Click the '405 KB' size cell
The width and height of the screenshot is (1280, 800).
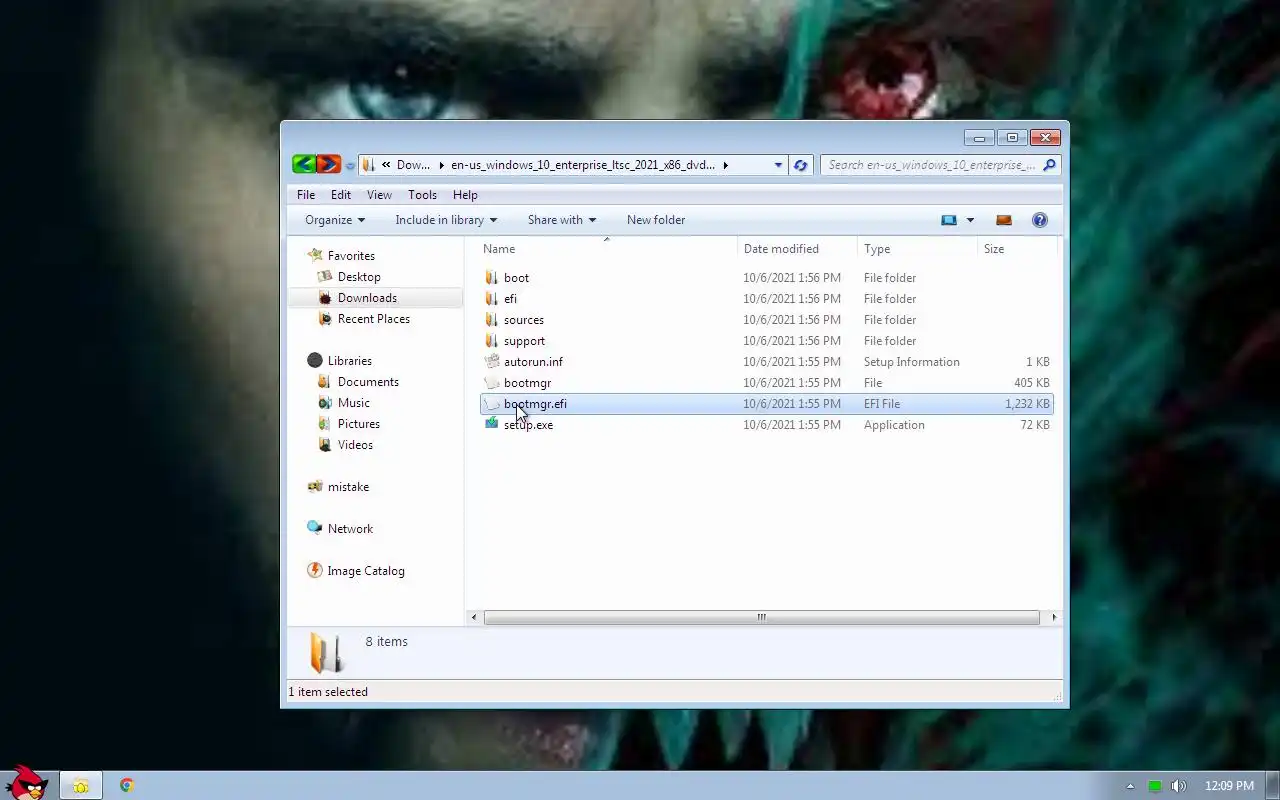[x=1032, y=383]
